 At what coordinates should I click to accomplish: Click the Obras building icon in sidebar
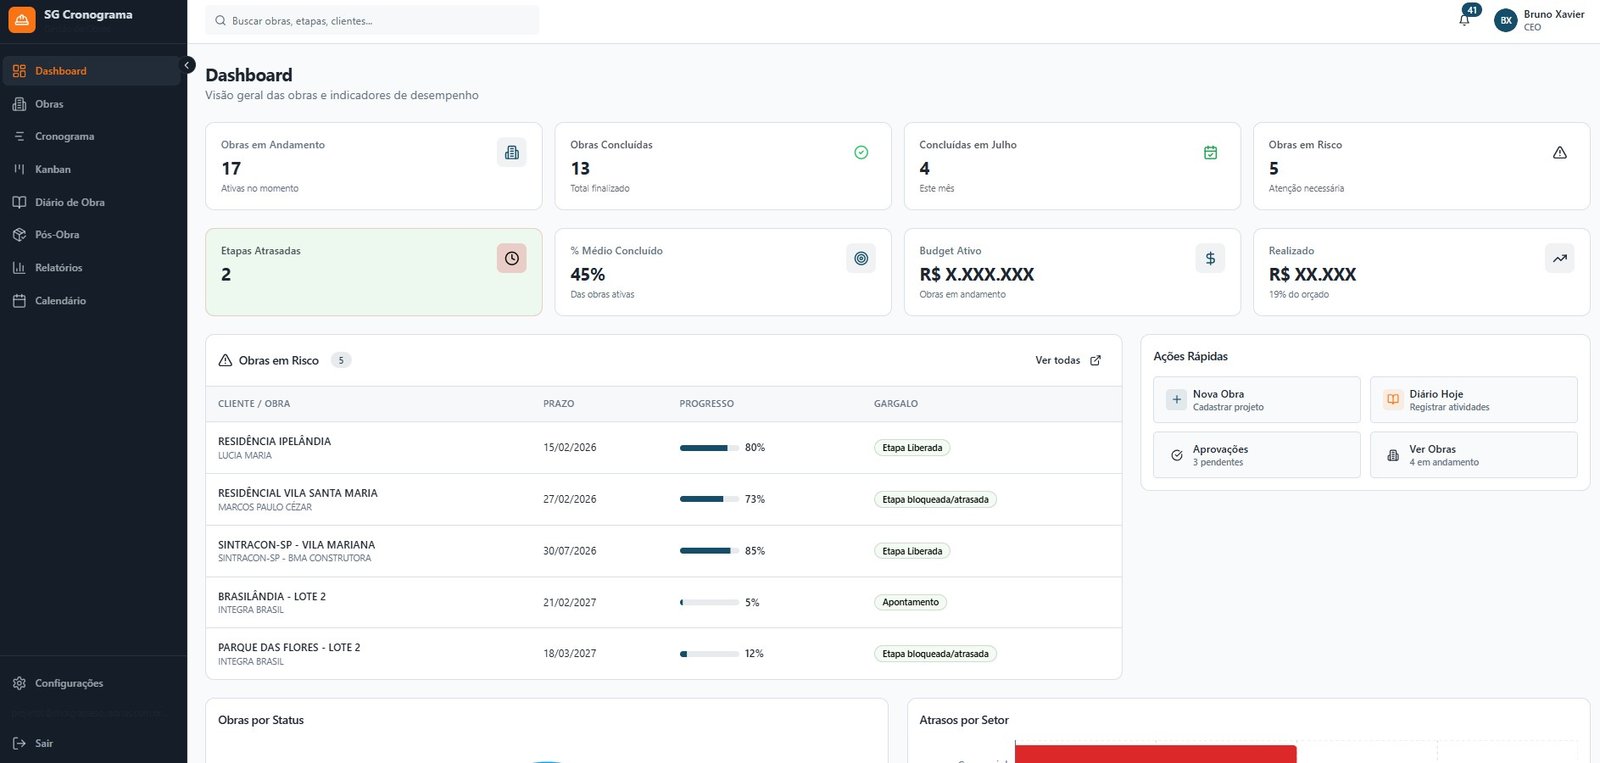(x=19, y=104)
